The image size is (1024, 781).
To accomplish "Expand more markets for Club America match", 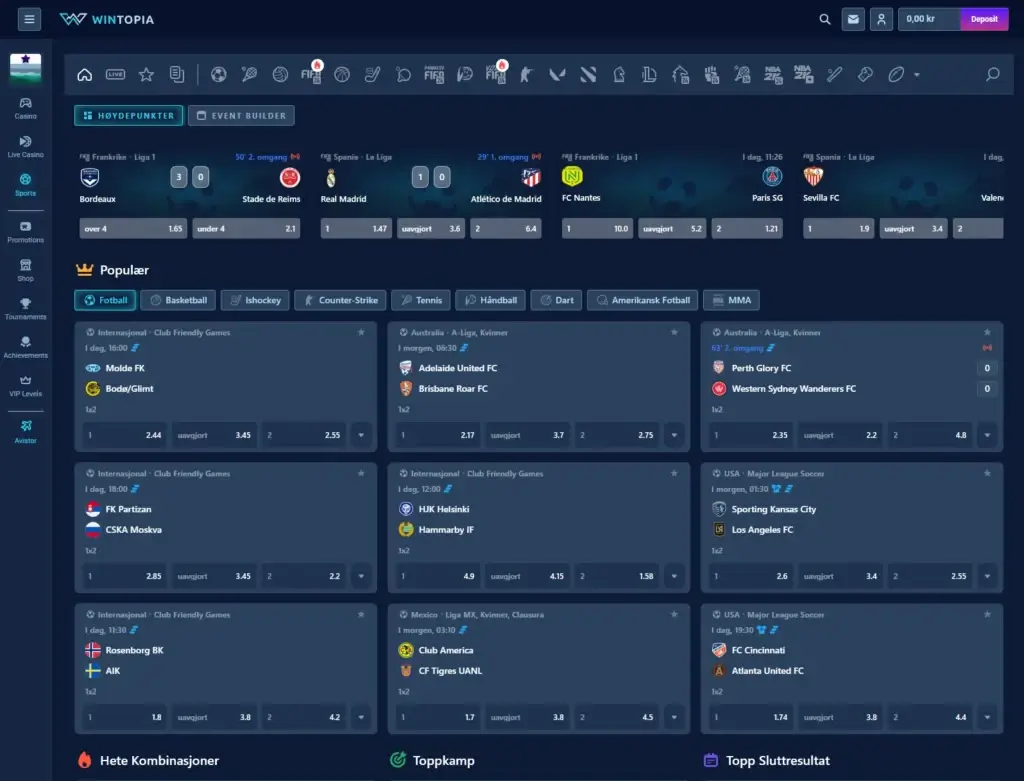I will point(674,717).
